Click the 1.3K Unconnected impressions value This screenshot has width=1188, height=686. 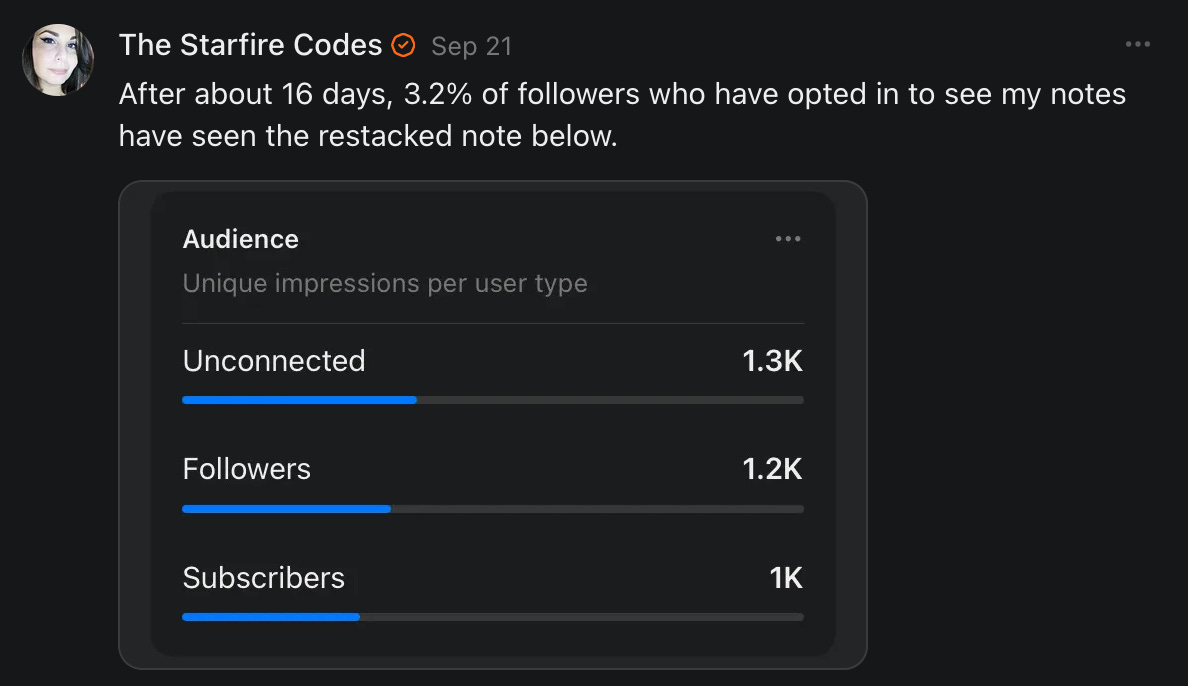(x=772, y=361)
